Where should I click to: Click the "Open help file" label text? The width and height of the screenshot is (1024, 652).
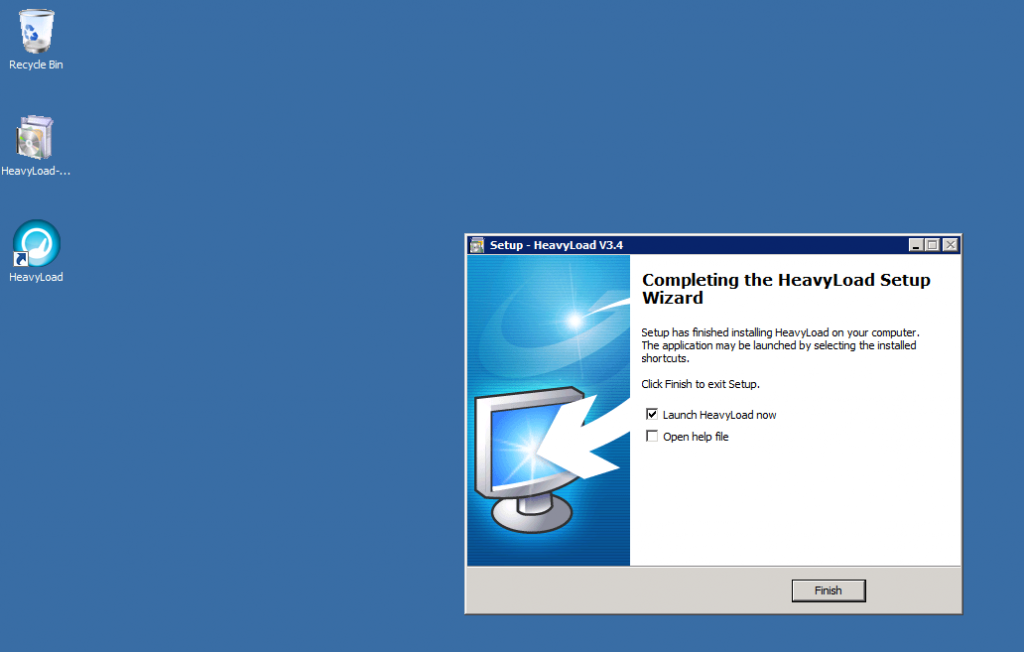(696, 436)
